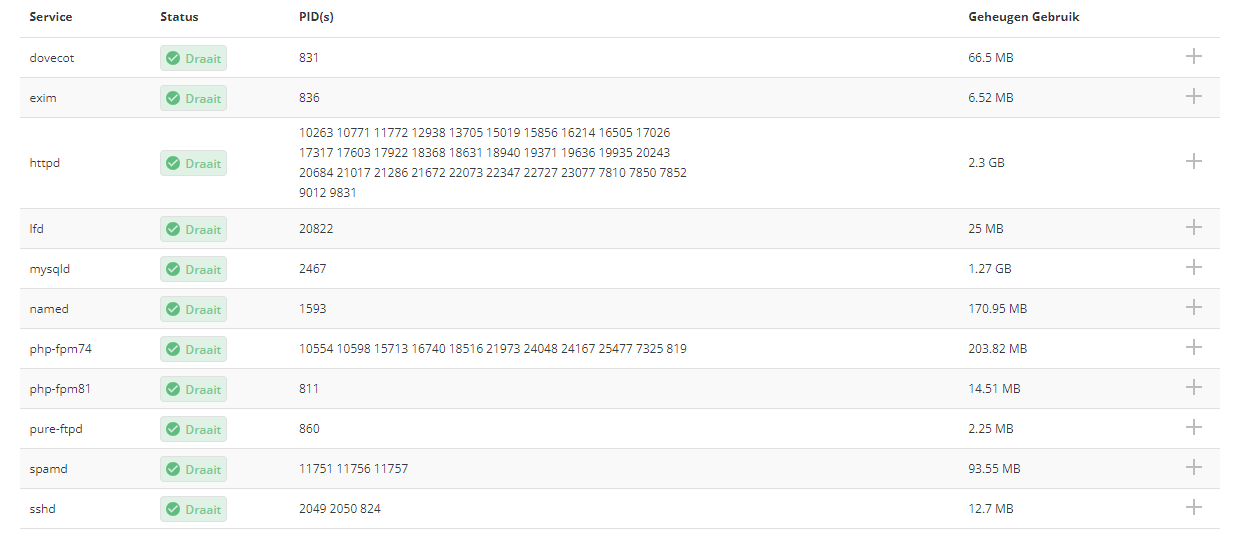Click the plus icon for pure-ftpd
Screen dimensions: 1253x549
point(1193,427)
